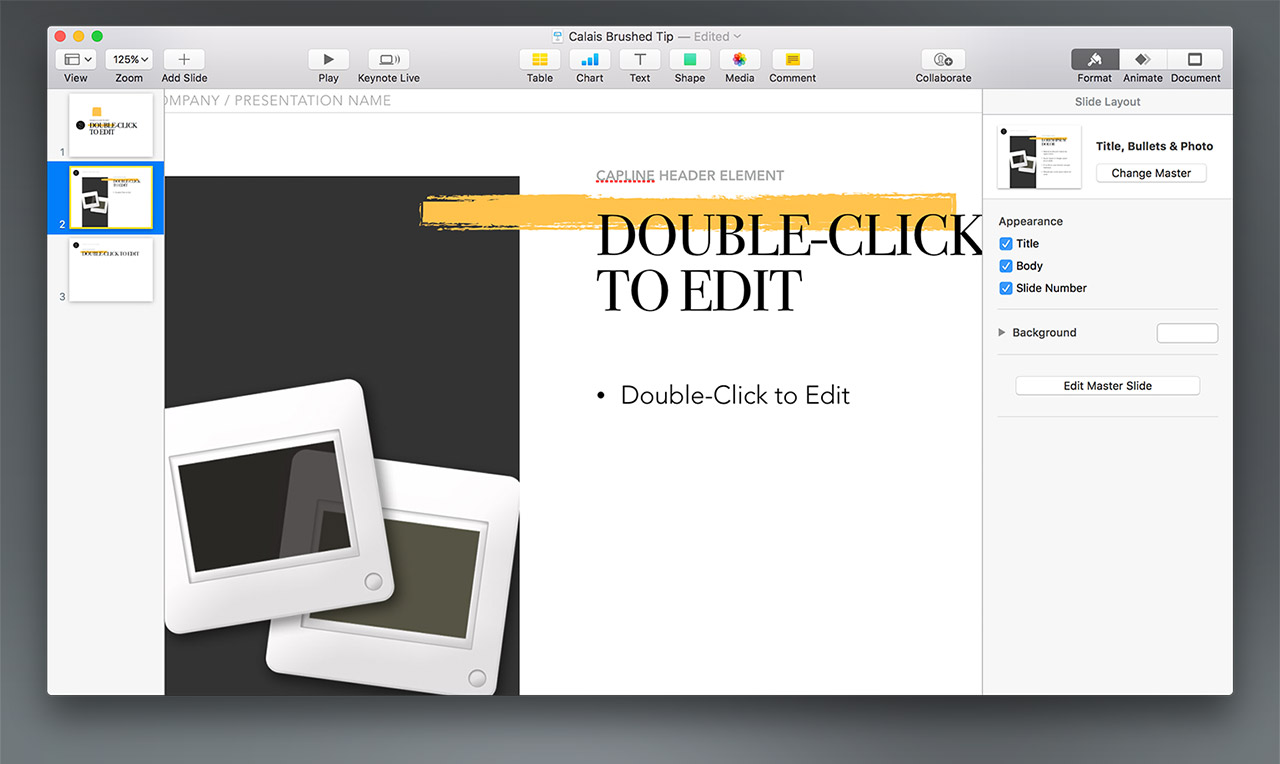Switch to the Document tab
The height and width of the screenshot is (764, 1280).
point(1195,60)
